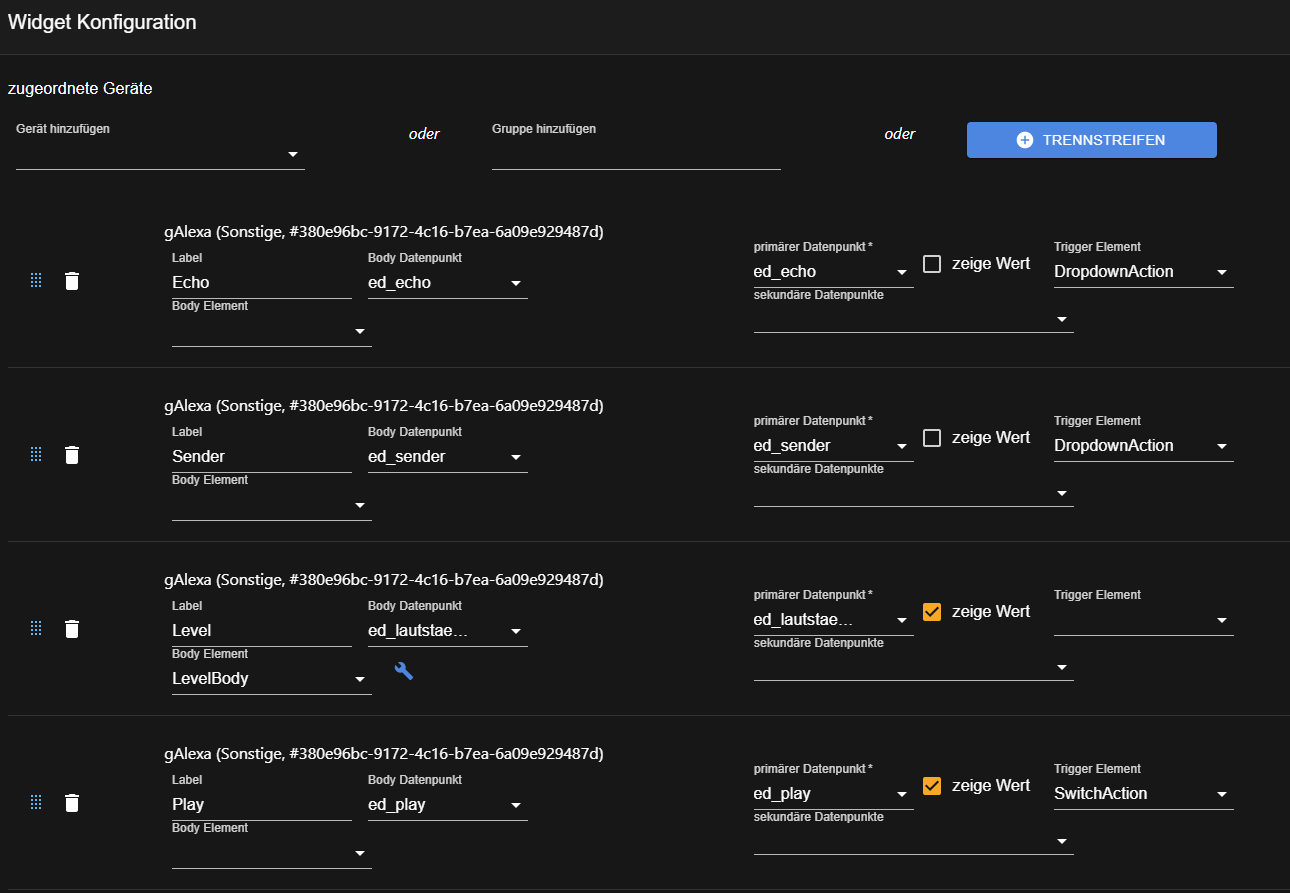Click the 'Widget Konfiguration' heading

tap(102, 22)
